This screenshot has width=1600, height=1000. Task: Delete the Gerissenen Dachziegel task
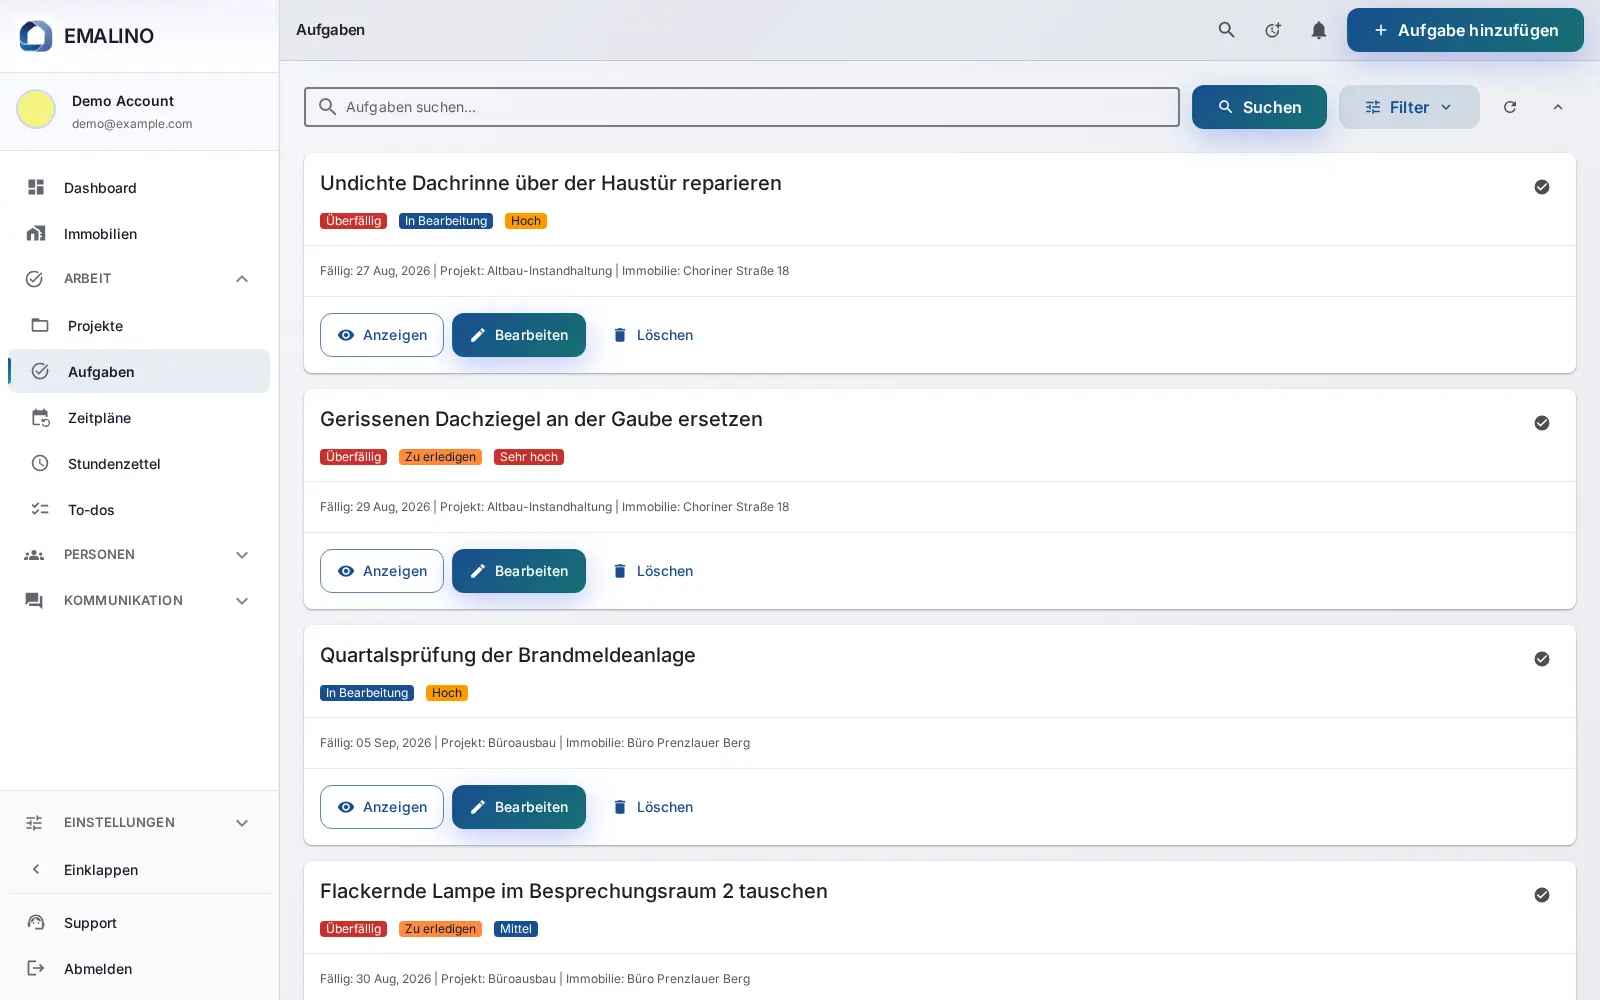652,571
